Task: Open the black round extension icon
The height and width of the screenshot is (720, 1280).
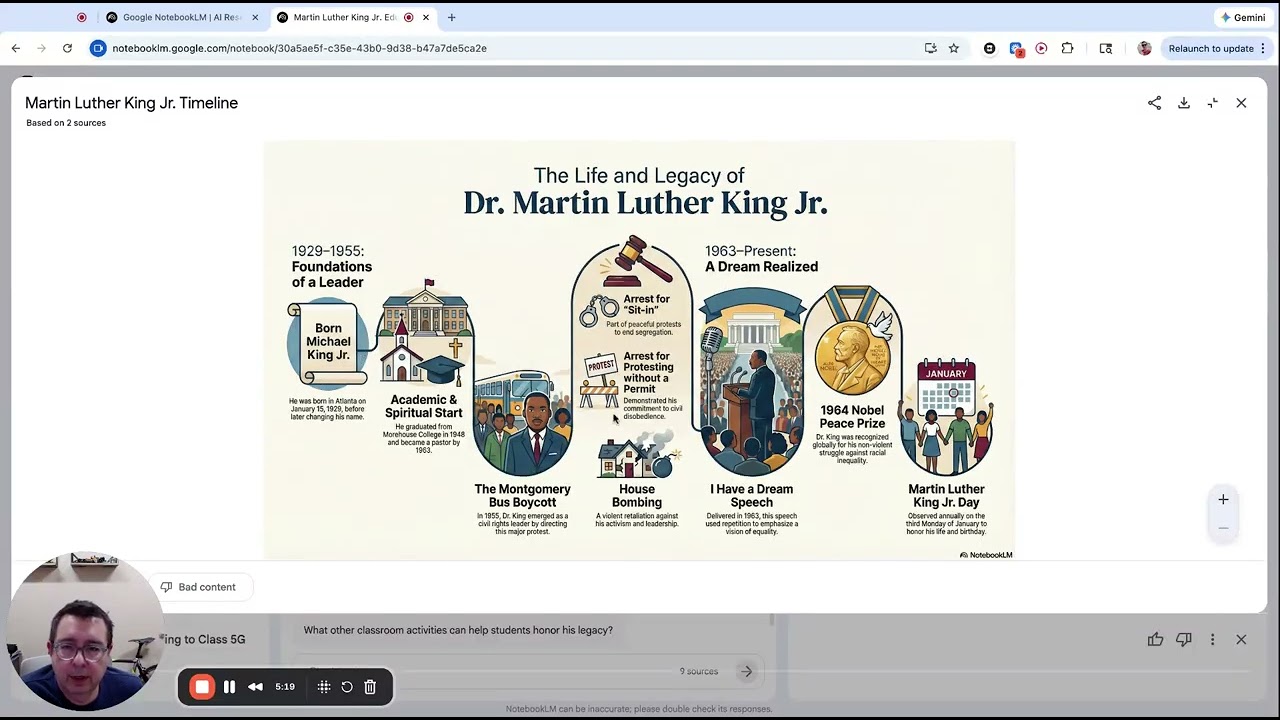Action: coord(990,48)
